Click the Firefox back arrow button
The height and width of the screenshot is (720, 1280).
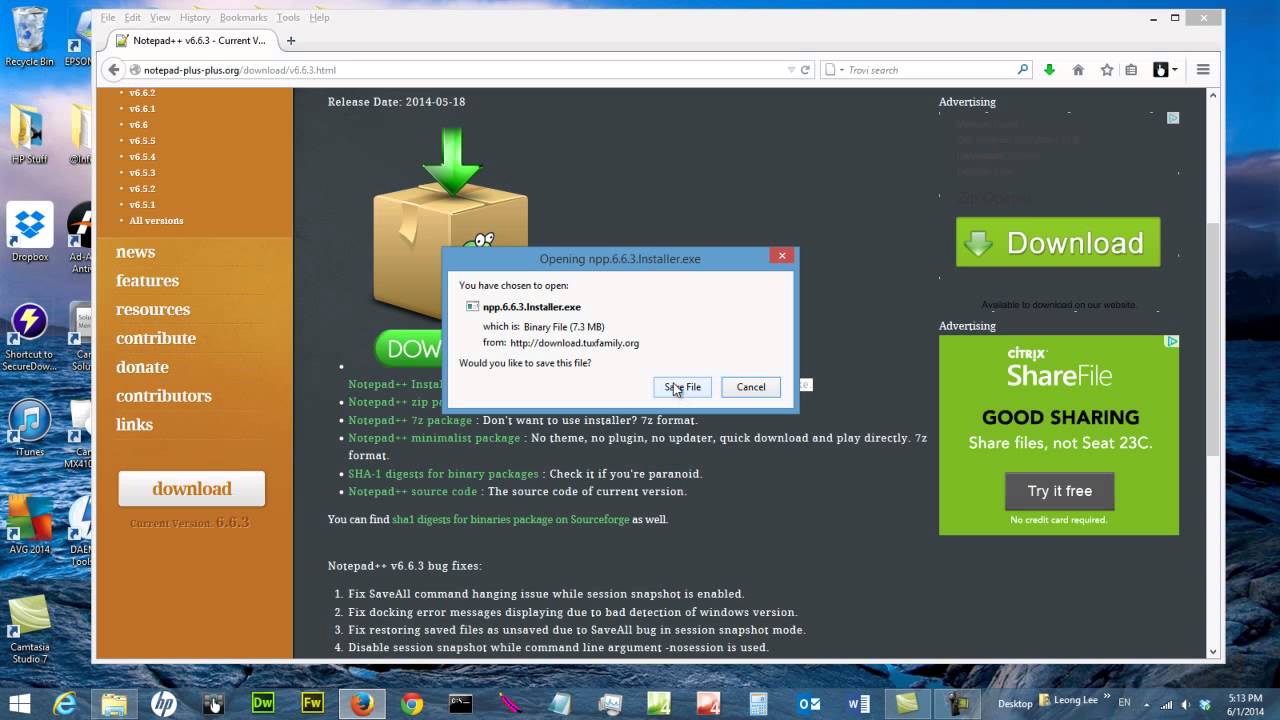[113, 70]
